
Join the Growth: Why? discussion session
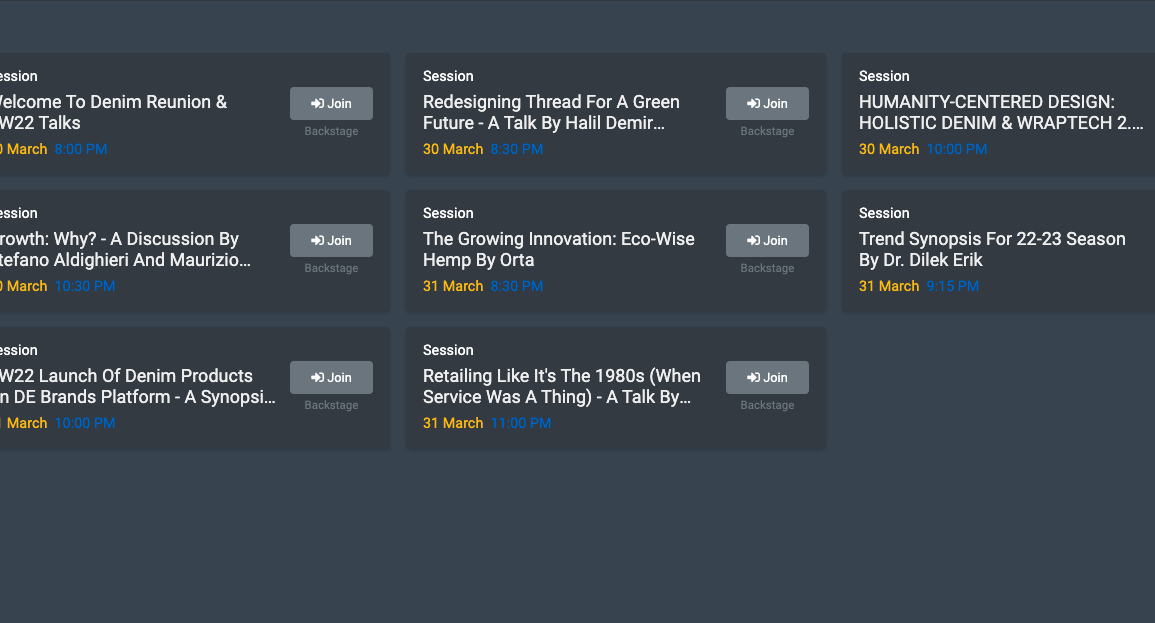(x=331, y=240)
